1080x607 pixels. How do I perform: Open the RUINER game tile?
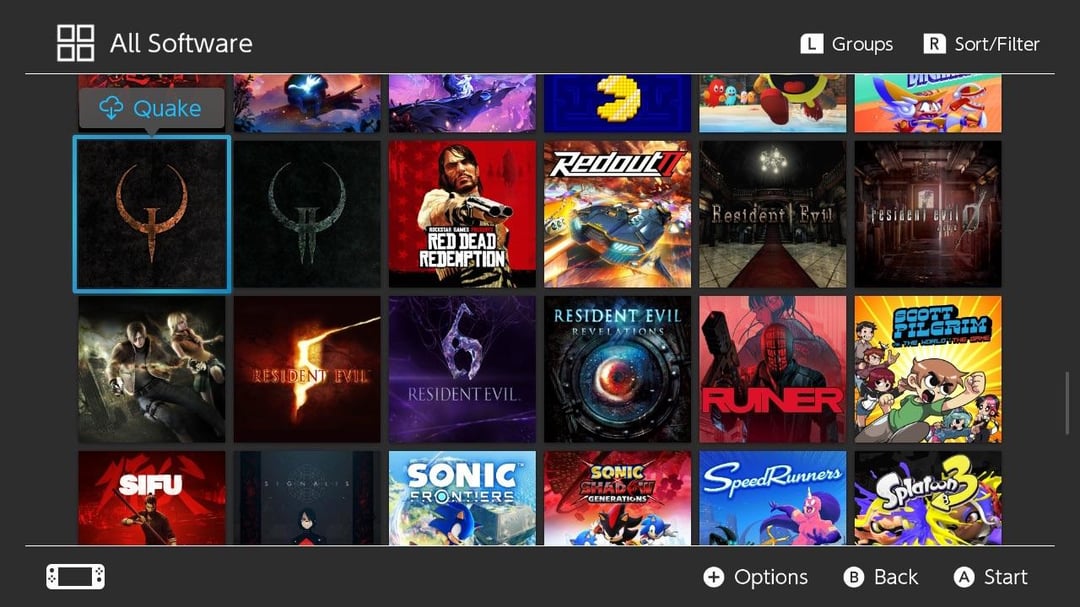click(772, 369)
